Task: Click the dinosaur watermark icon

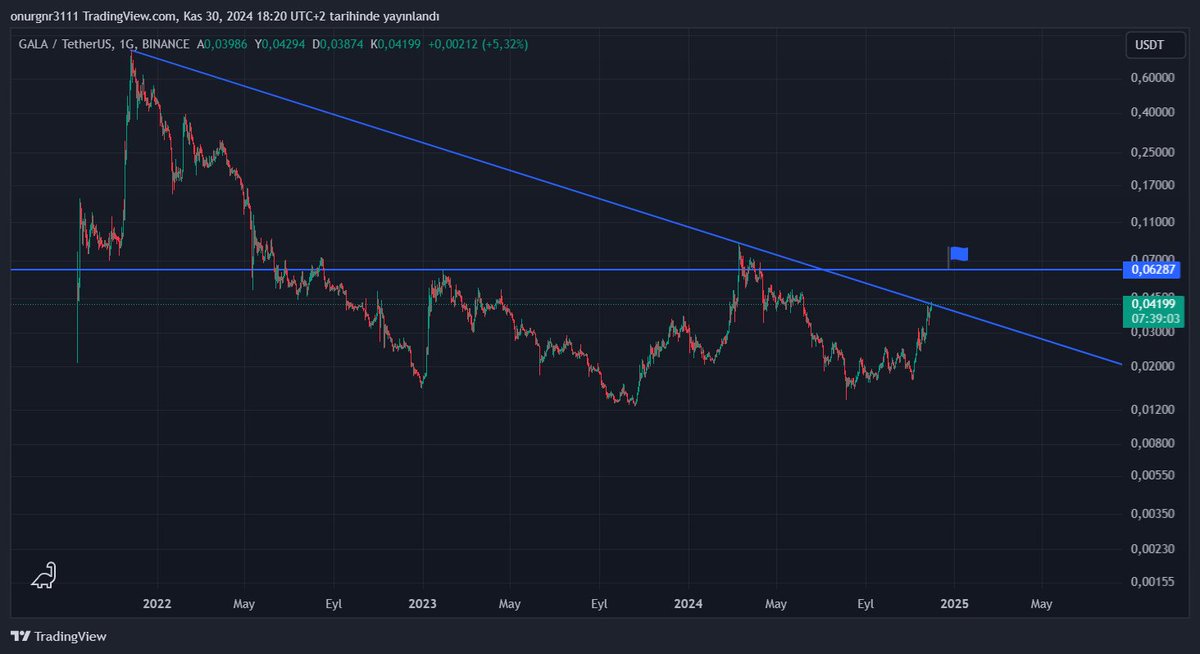Action: (41, 575)
